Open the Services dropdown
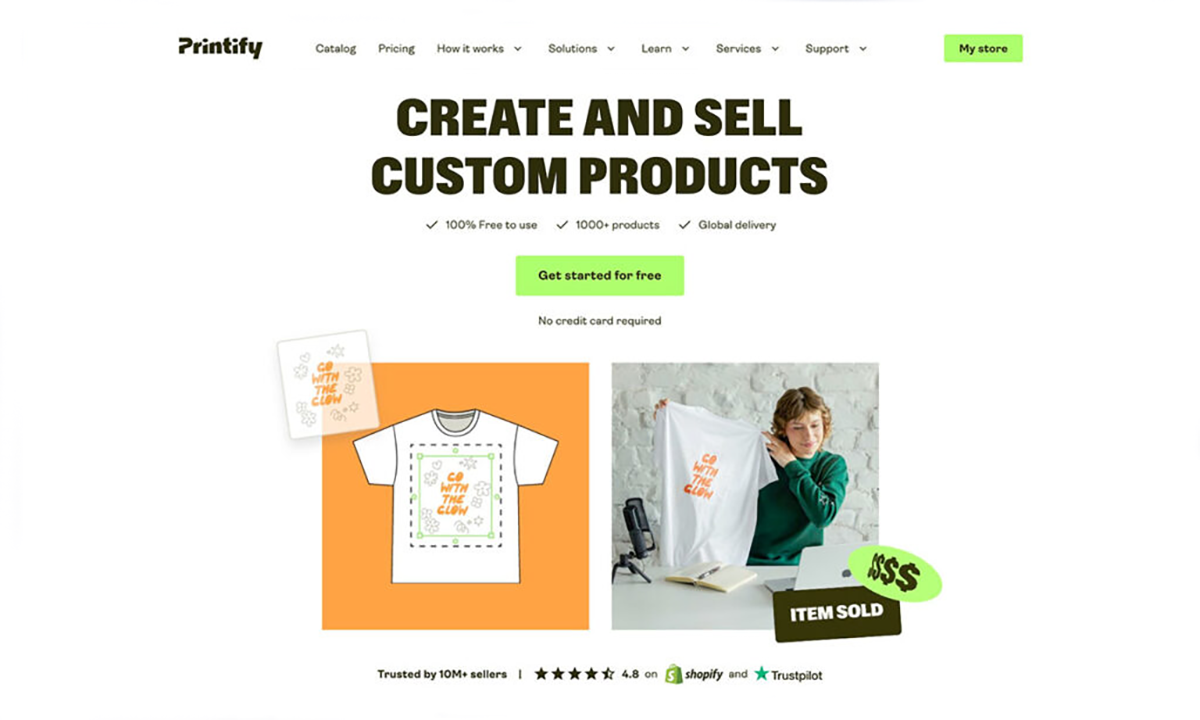The height and width of the screenshot is (720, 1200). click(748, 48)
